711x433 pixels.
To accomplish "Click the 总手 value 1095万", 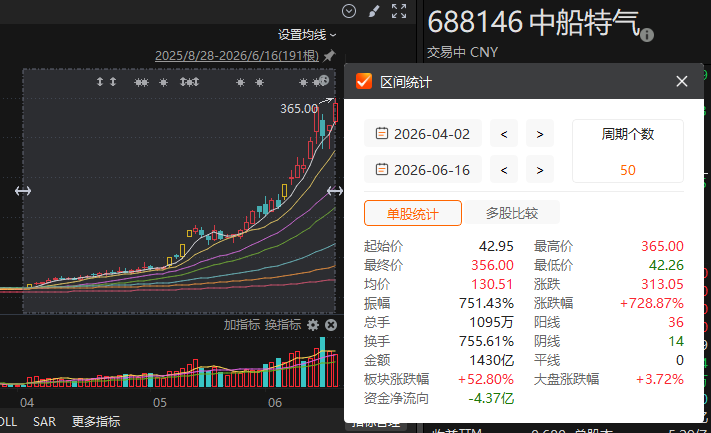I will pyautogui.click(x=491, y=322).
